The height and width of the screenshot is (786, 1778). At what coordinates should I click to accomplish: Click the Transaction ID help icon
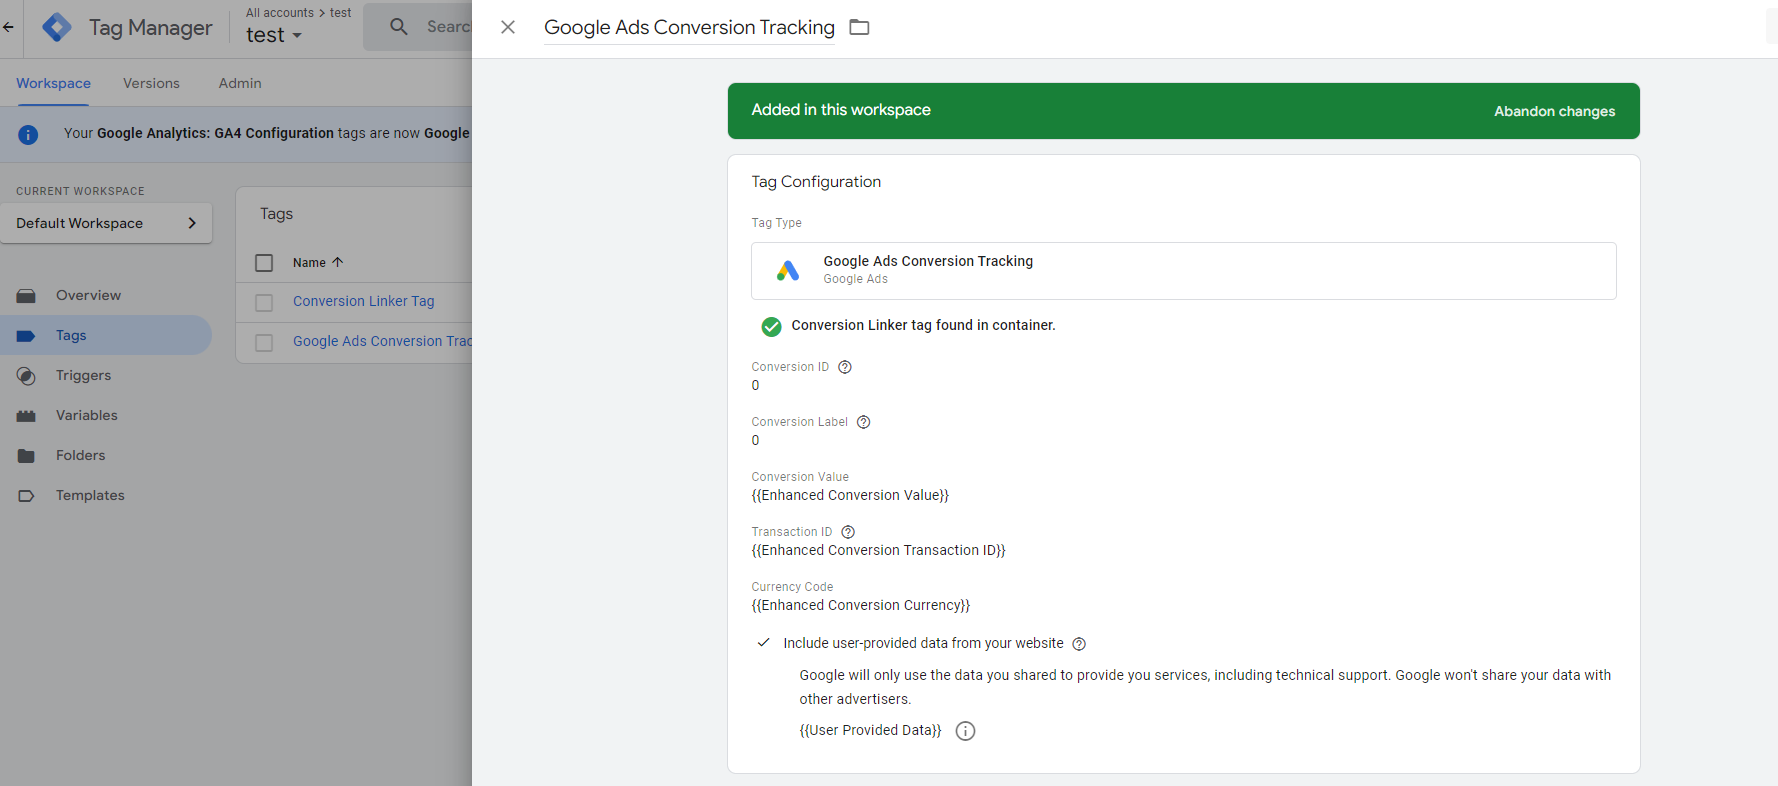[848, 532]
